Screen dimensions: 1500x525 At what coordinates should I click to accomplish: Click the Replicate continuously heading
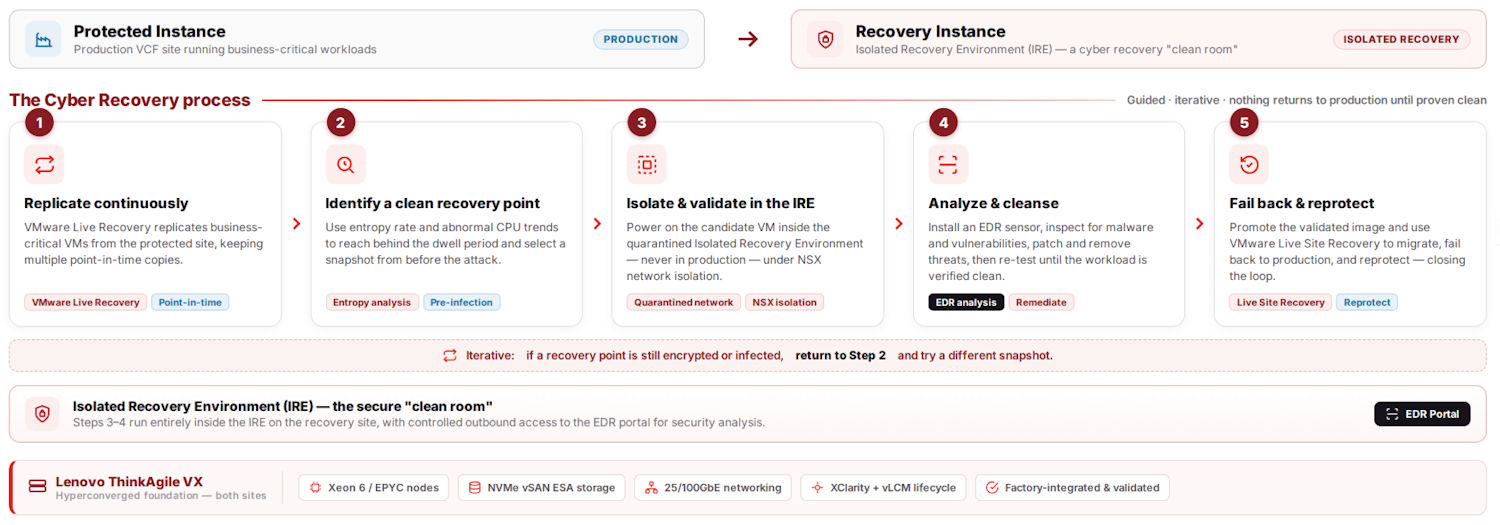click(x=106, y=203)
